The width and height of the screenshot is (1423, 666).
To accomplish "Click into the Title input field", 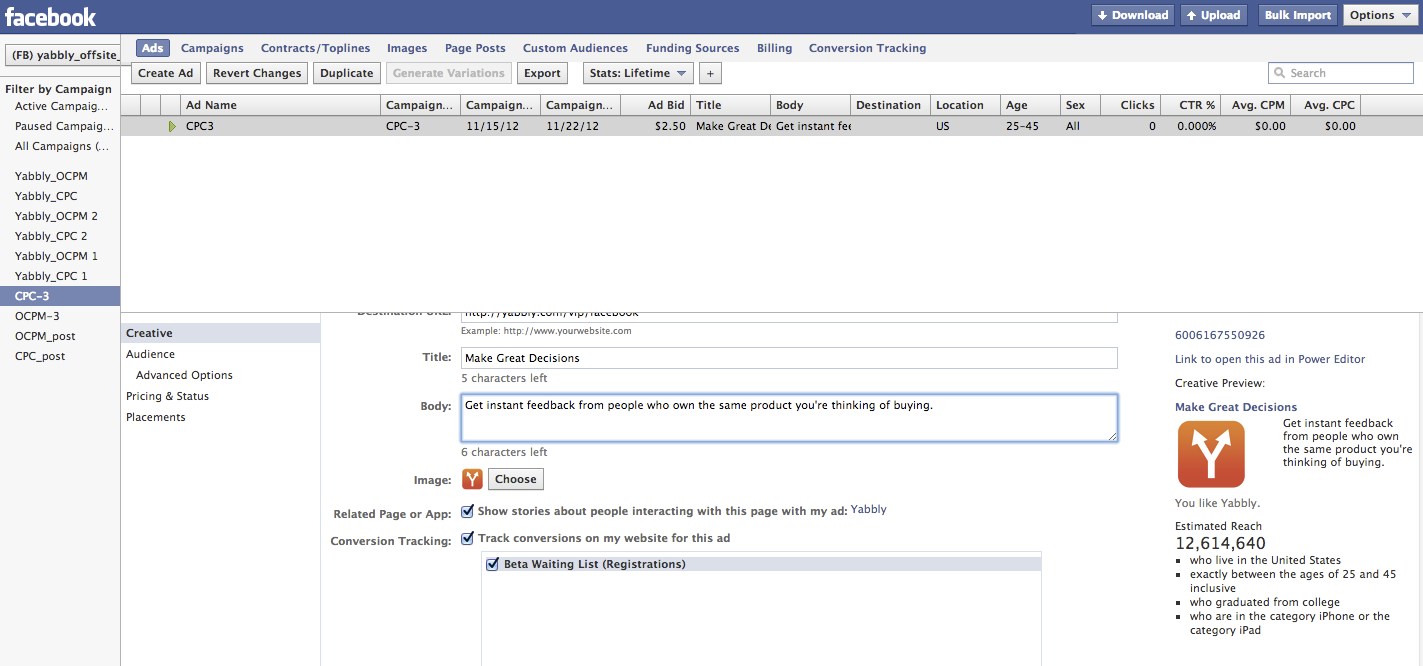I will click(789, 358).
